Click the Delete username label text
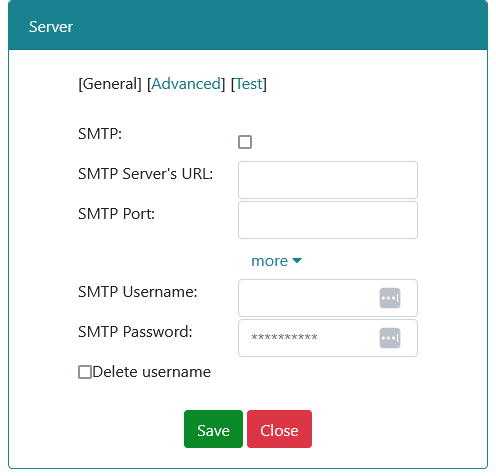 (x=152, y=372)
